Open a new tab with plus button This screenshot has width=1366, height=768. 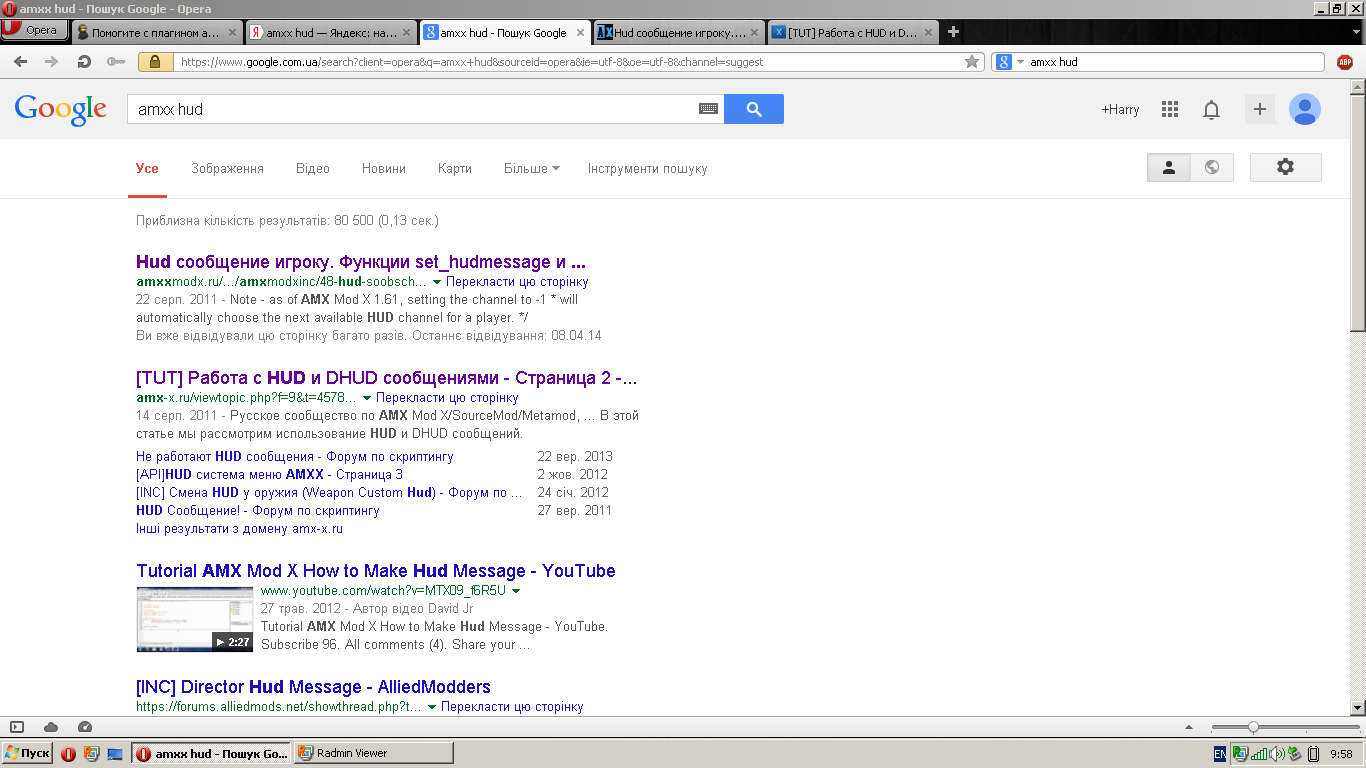click(953, 32)
